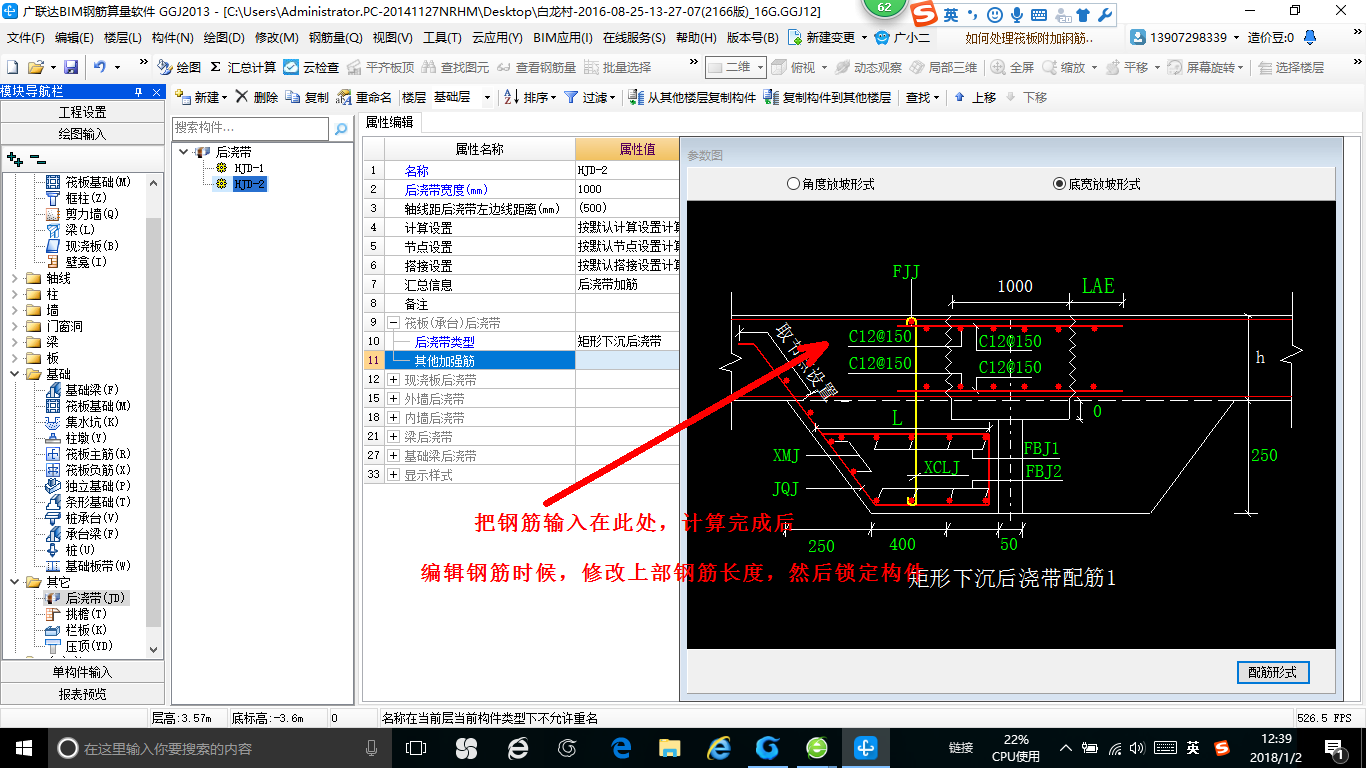1366x768 pixels.
Task: Open the 文件(F) menu
Action: pos(26,38)
